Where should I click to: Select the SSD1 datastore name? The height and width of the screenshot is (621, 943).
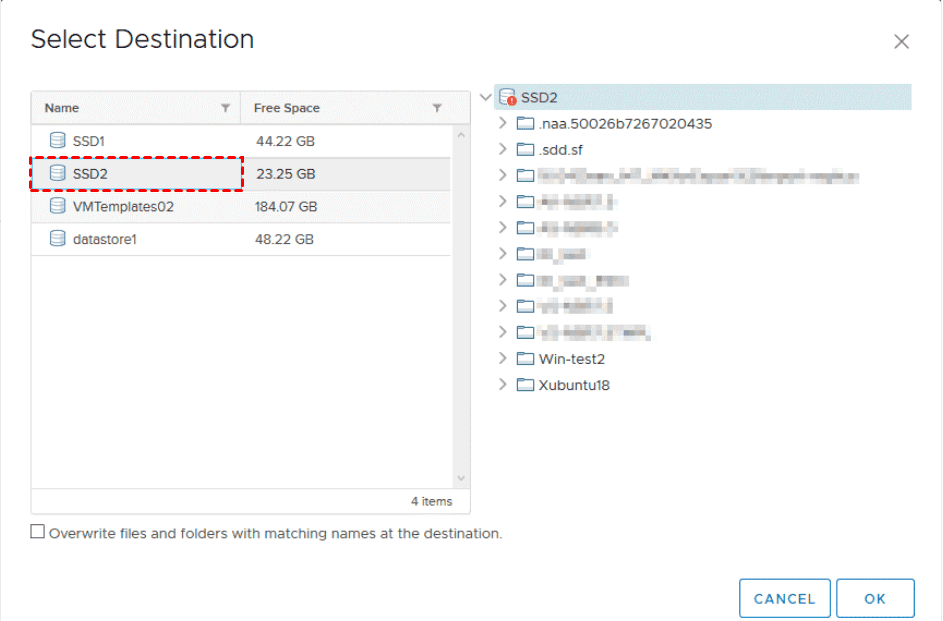point(88,141)
